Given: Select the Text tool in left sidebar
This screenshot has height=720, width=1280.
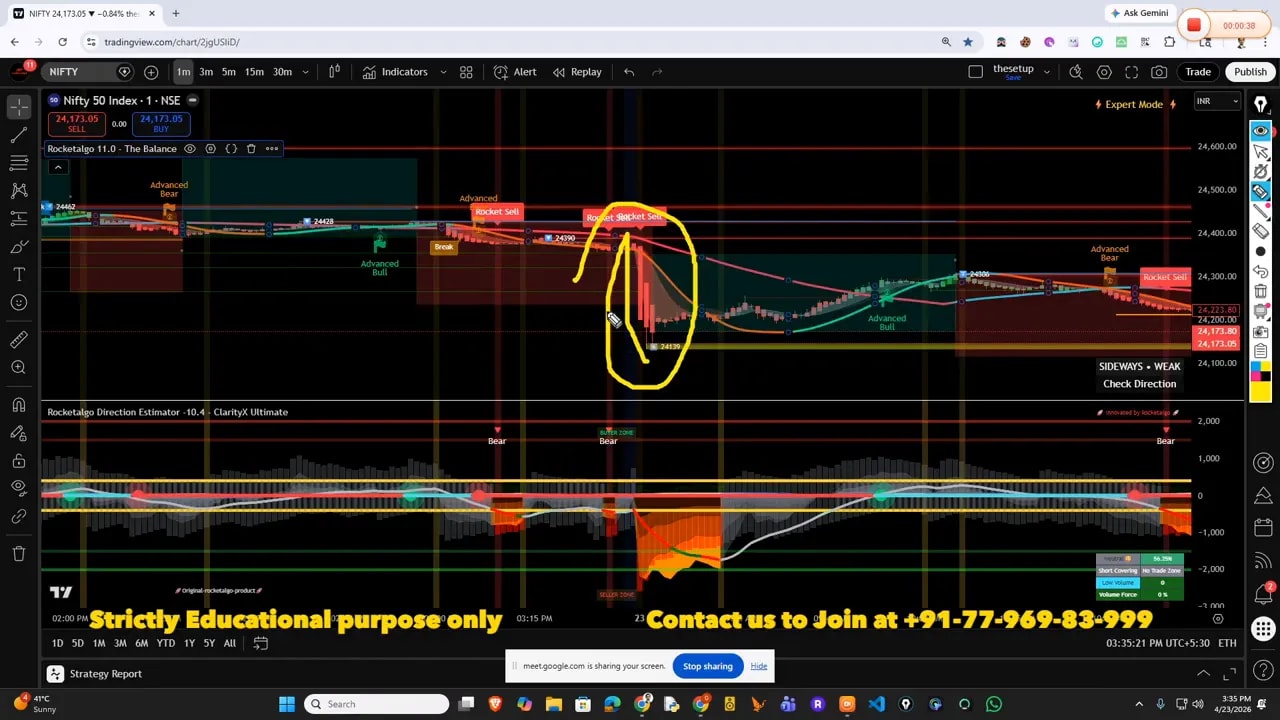Looking at the screenshot, I should coord(19,274).
